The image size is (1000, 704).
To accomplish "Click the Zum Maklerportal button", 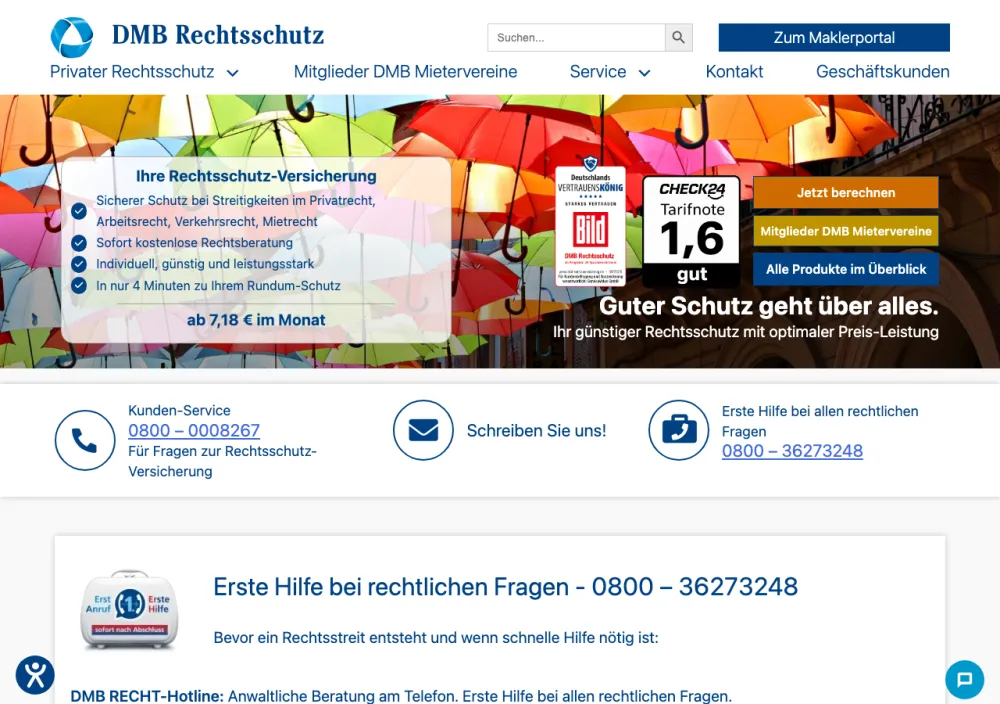I will (834, 38).
